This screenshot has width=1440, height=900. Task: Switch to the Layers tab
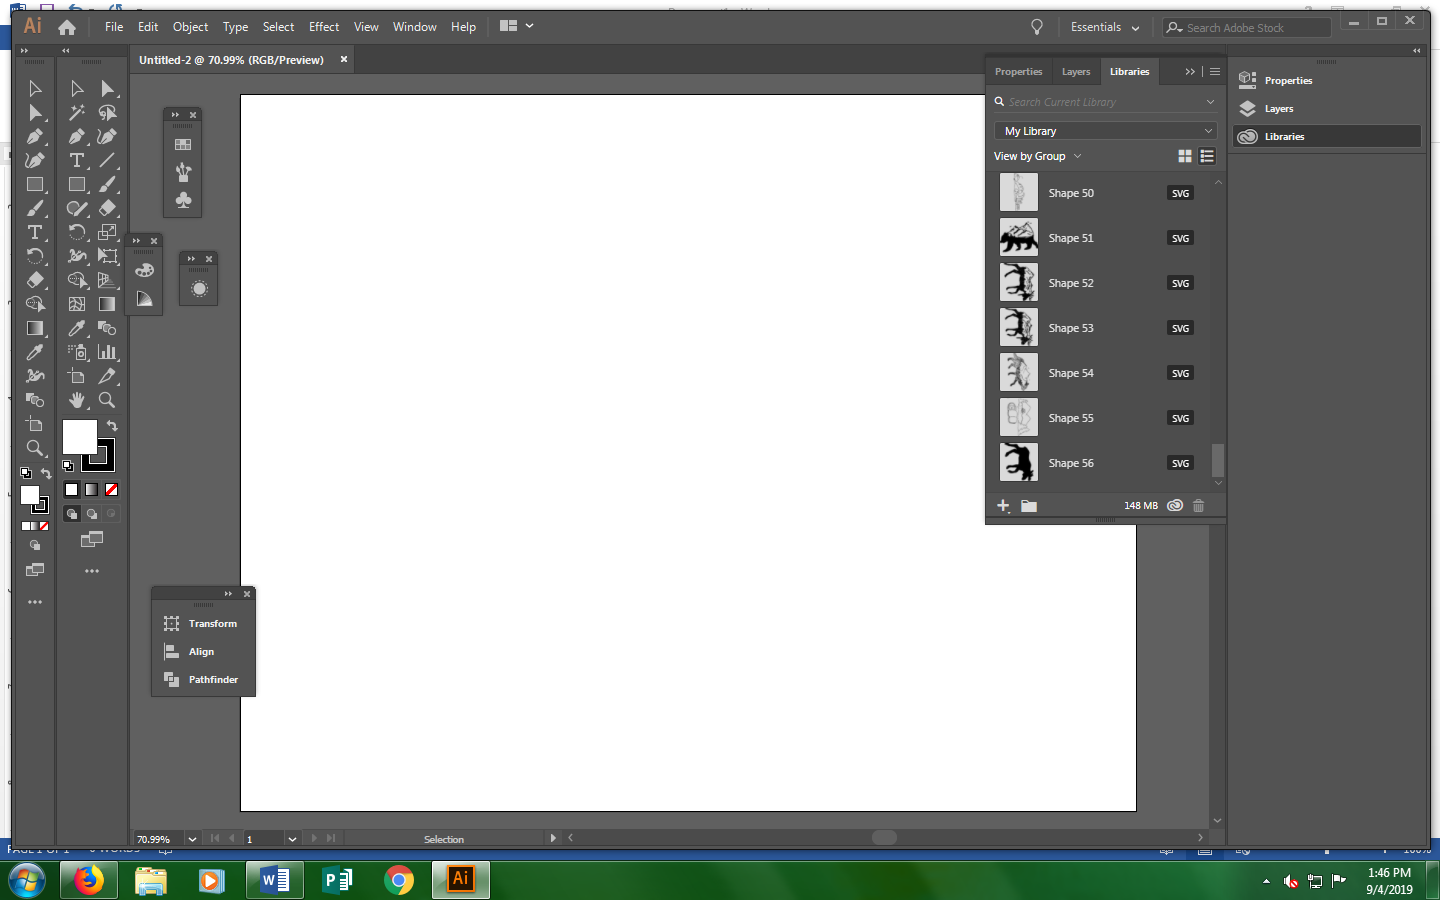pos(1076,72)
